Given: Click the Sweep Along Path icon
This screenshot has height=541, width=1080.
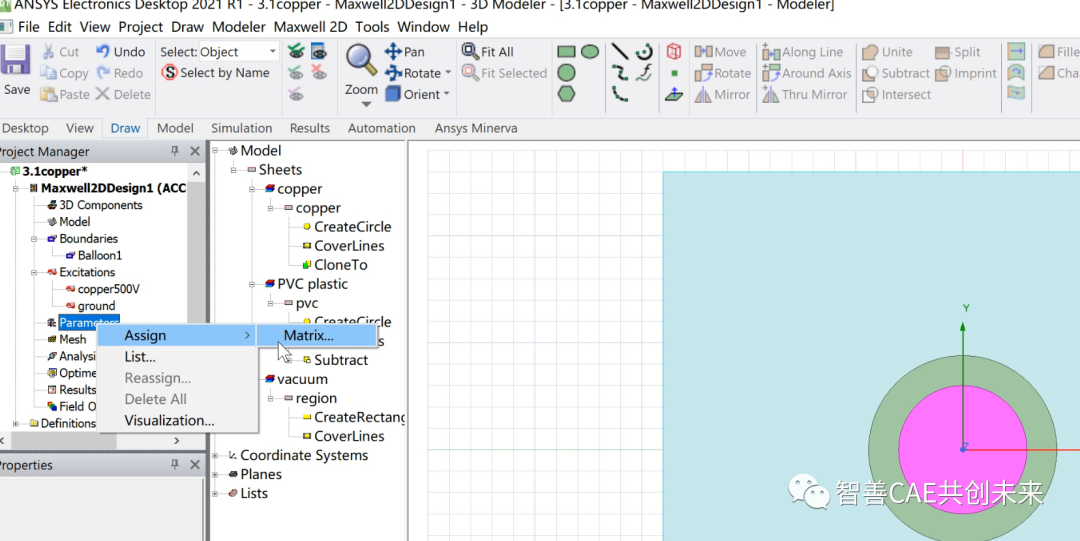Looking at the screenshot, I should tap(1016, 92).
